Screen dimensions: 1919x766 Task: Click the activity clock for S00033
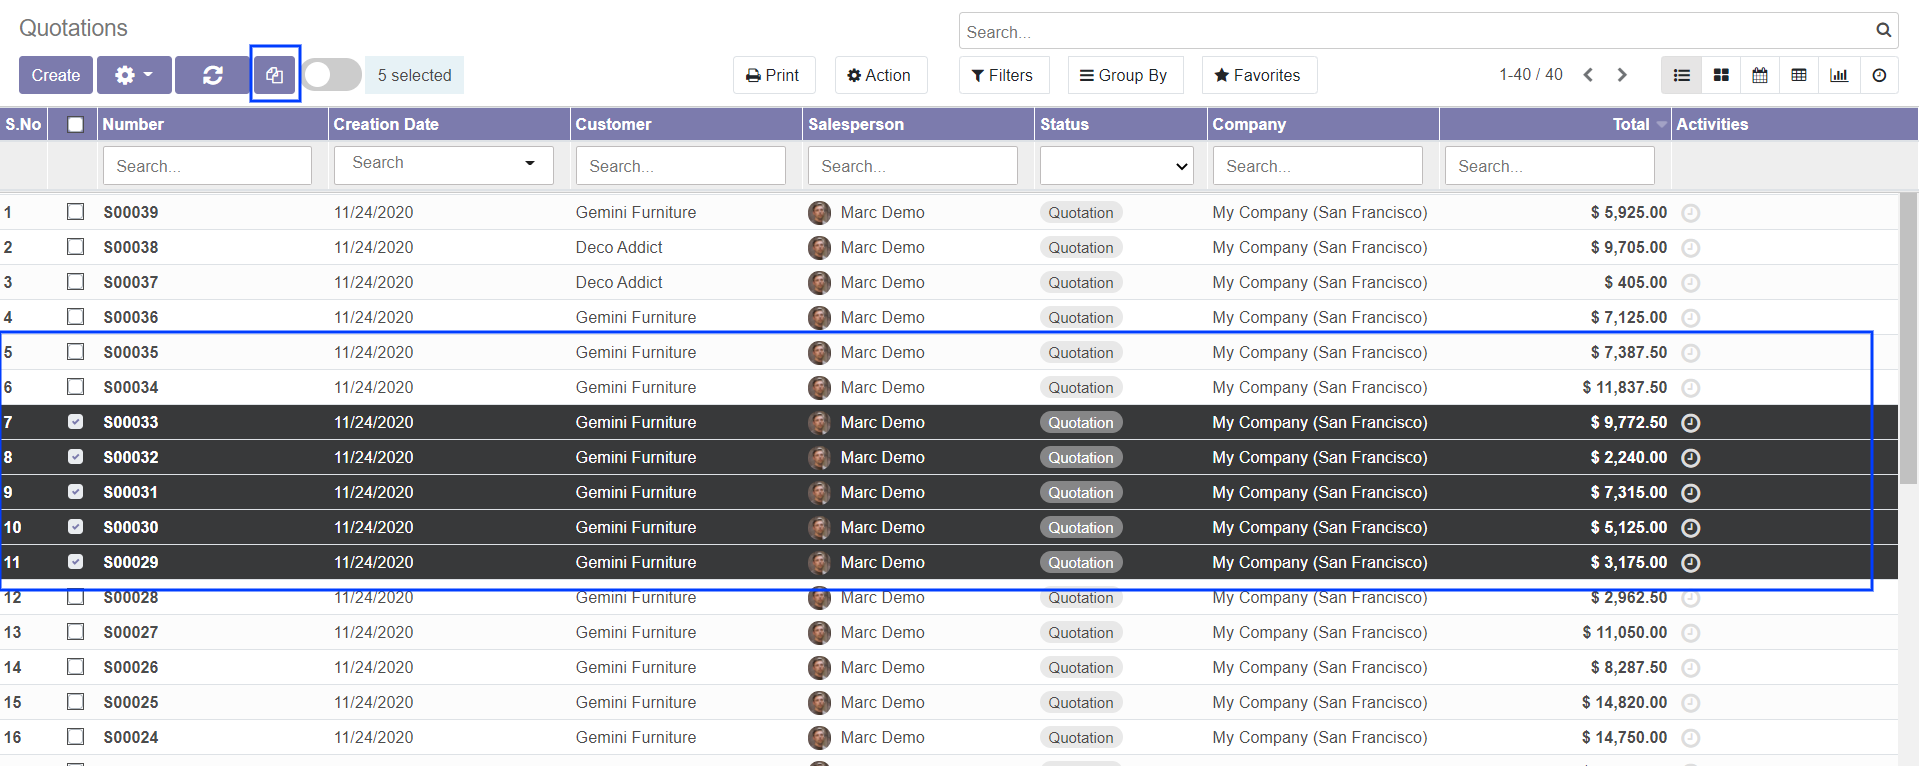1690,423
